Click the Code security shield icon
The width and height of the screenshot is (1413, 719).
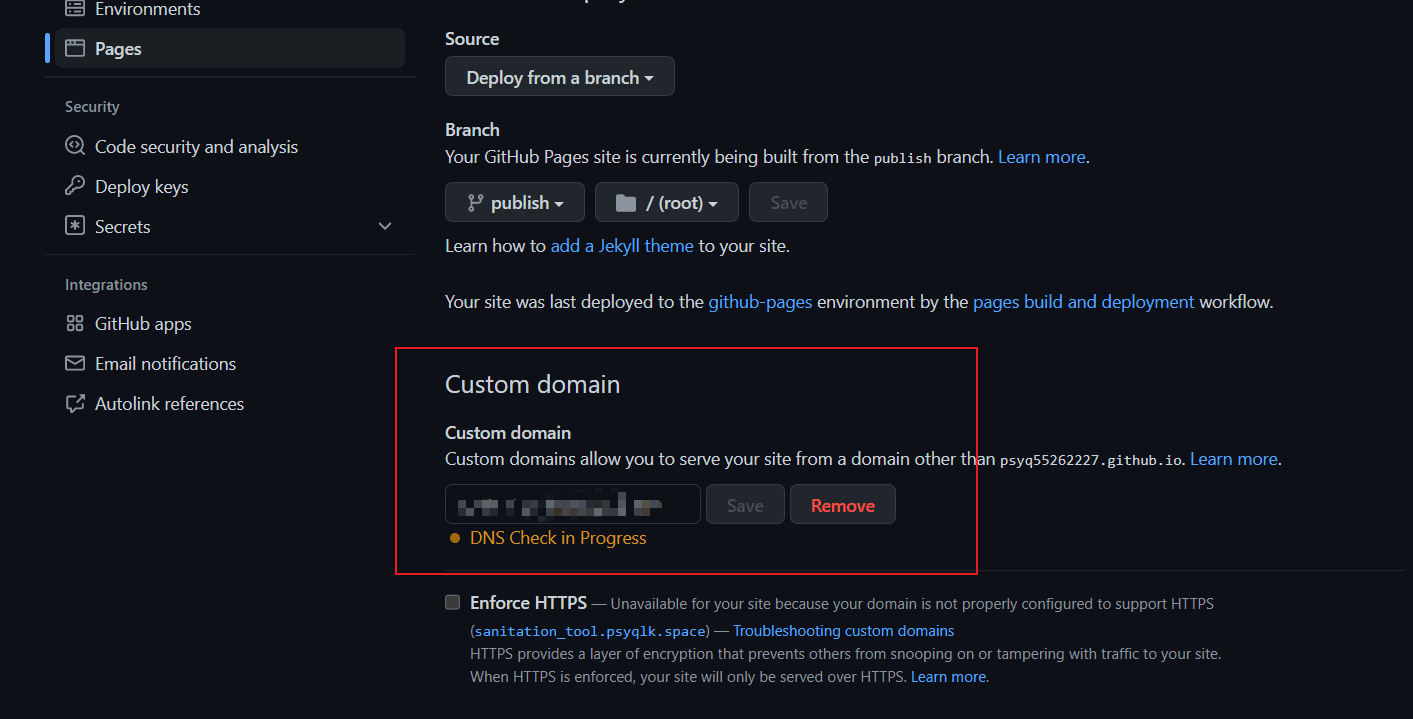pos(75,146)
